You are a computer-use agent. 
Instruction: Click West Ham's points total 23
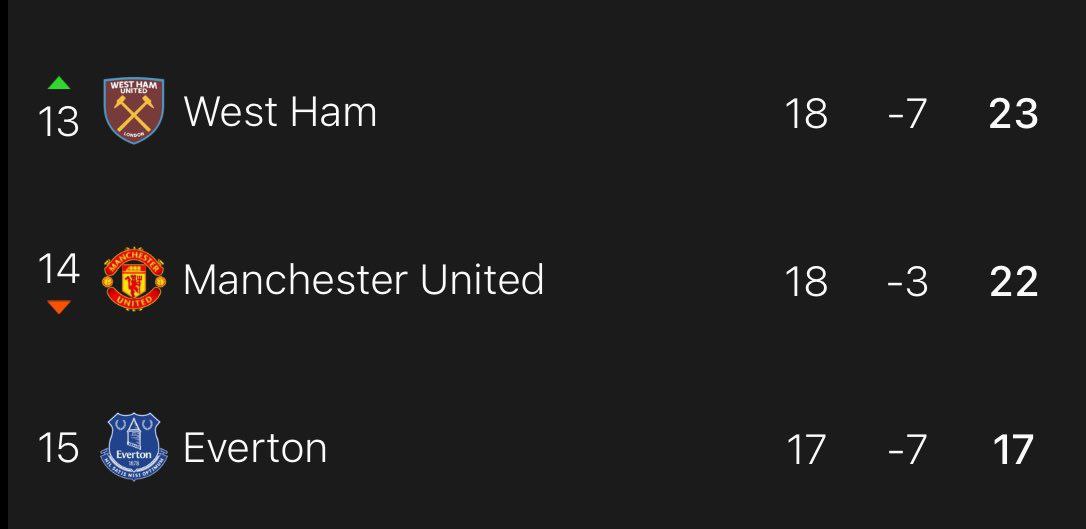click(1013, 114)
